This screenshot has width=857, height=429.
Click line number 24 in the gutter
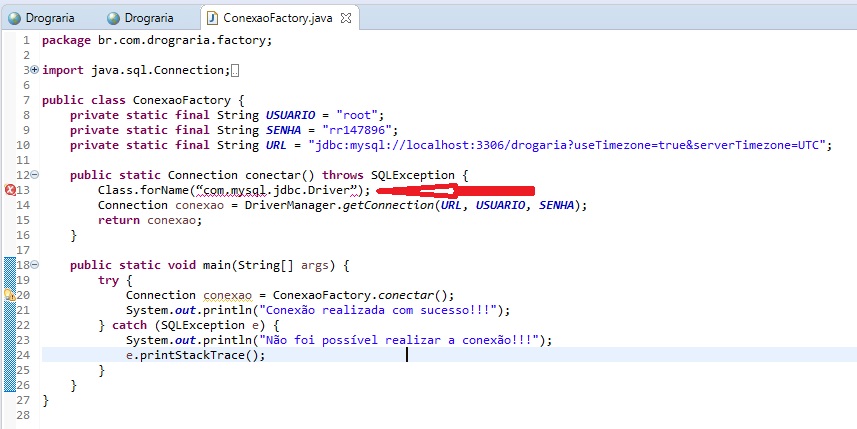click(x=23, y=356)
